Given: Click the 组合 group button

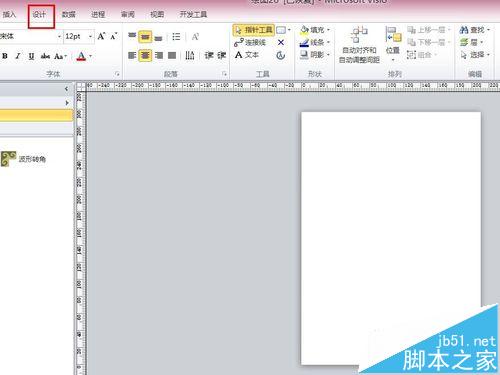Looking at the screenshot, I should click(x=422, y=54).
